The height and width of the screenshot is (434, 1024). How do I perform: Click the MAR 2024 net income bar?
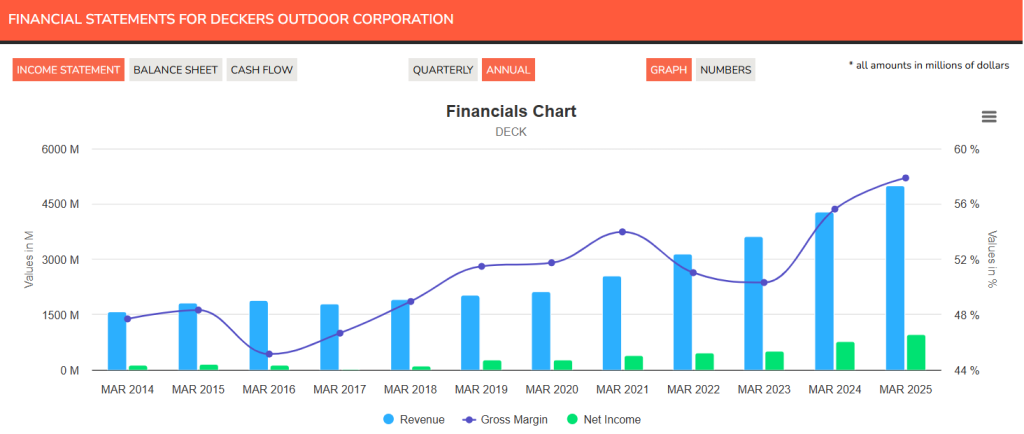pos(845,356)
